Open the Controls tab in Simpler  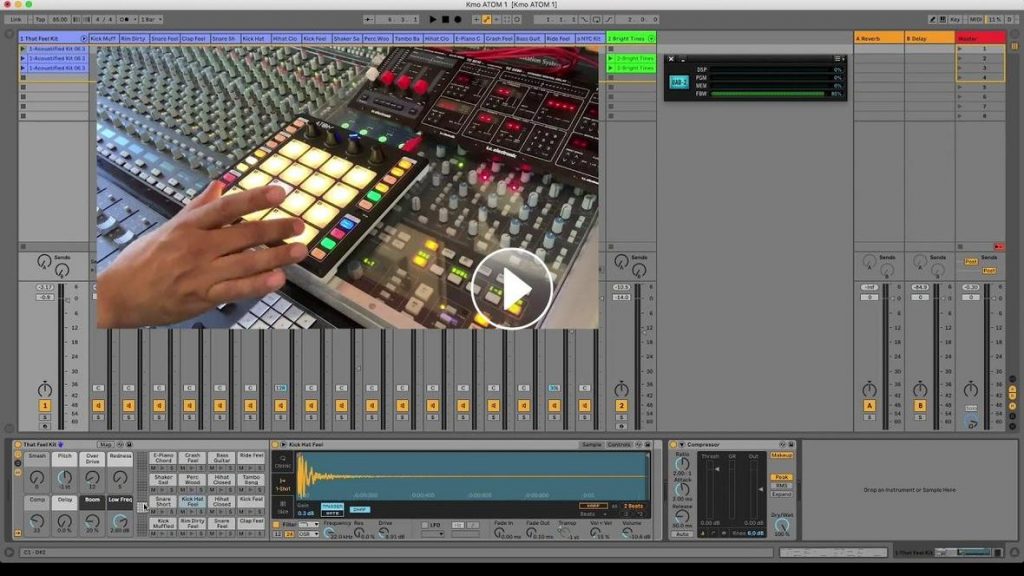click(x=618, y=445)
